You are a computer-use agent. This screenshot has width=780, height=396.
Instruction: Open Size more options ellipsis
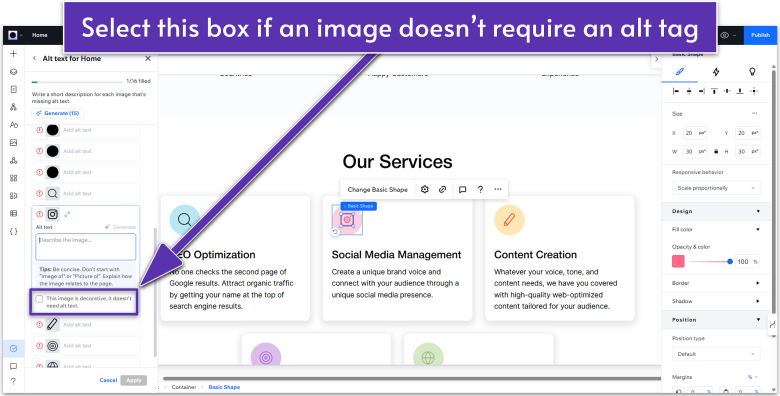754,114
